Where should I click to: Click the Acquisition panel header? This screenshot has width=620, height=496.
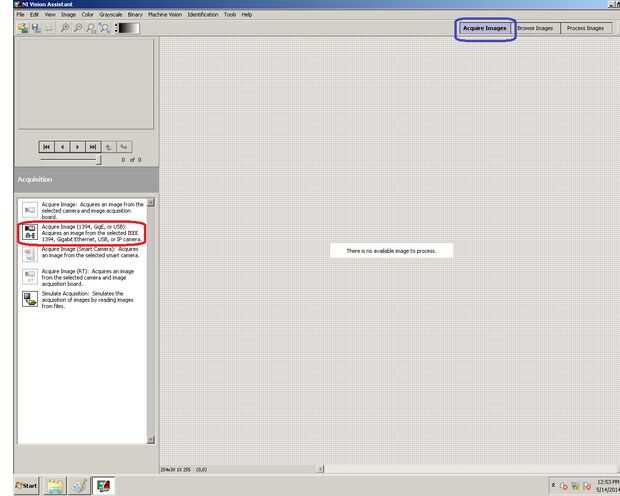(x=86, y=180)
